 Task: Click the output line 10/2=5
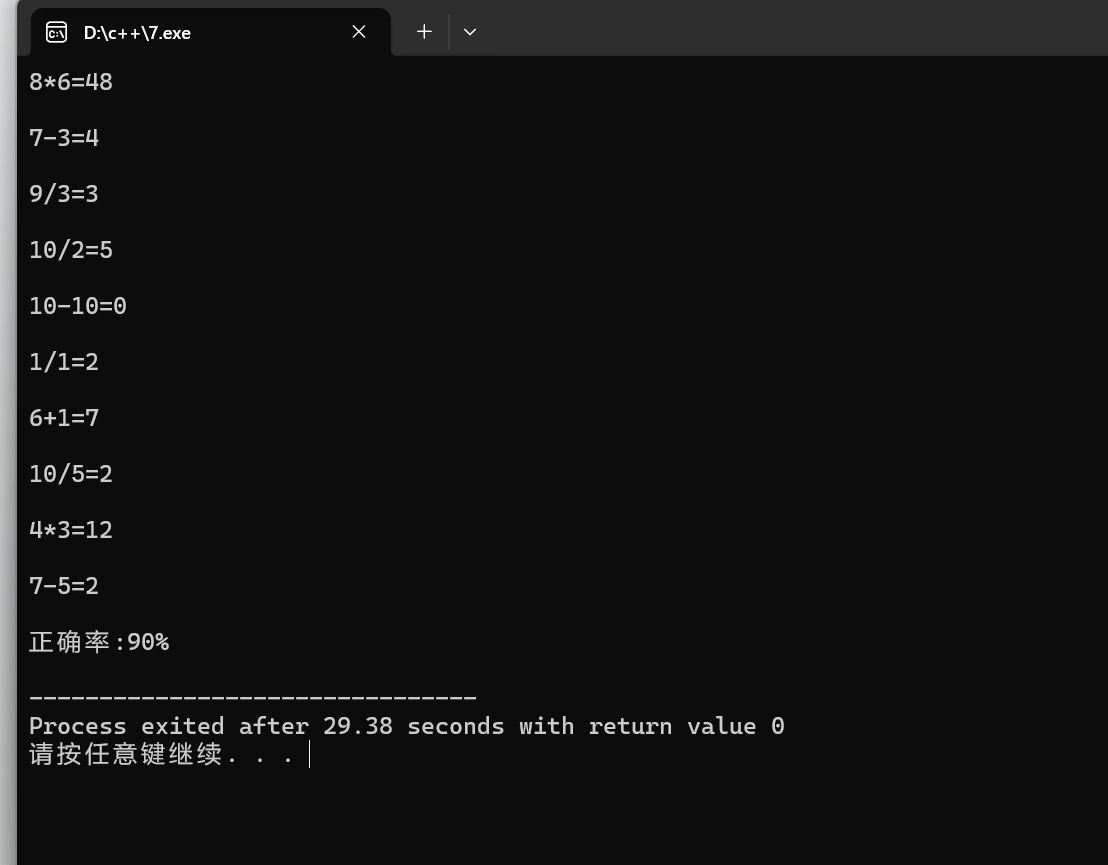coord(71,250)
